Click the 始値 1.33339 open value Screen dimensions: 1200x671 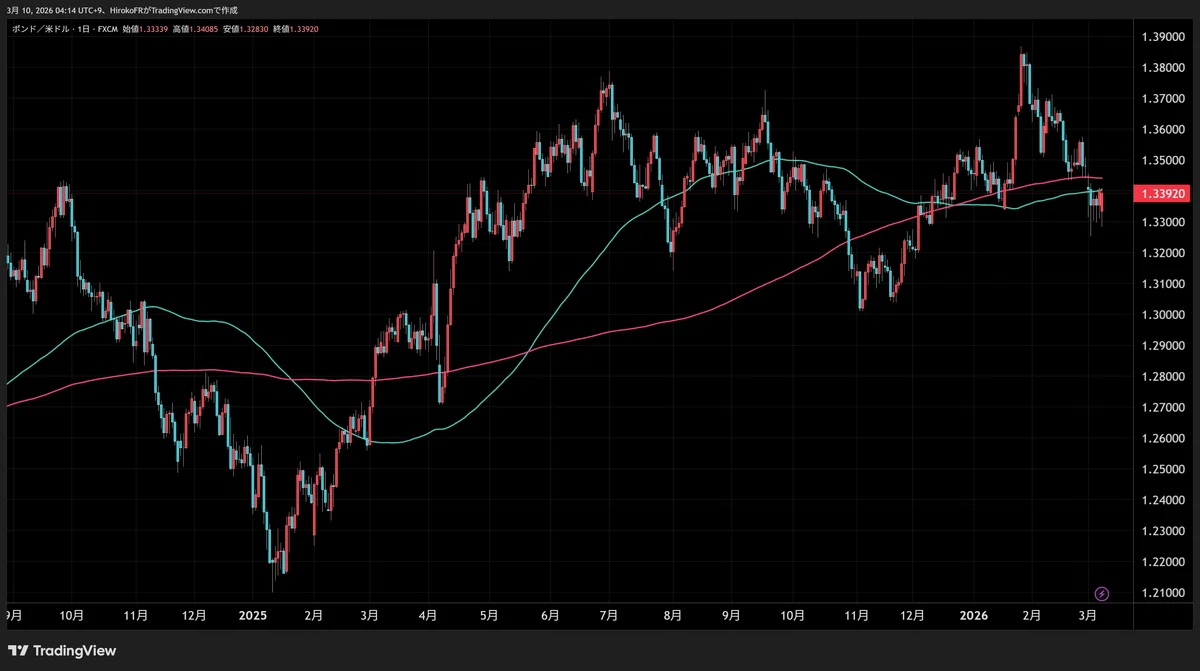click(145, 29)
